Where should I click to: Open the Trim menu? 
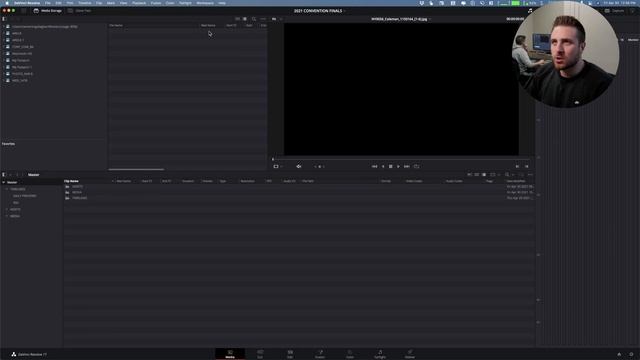[x=69, y=3]
